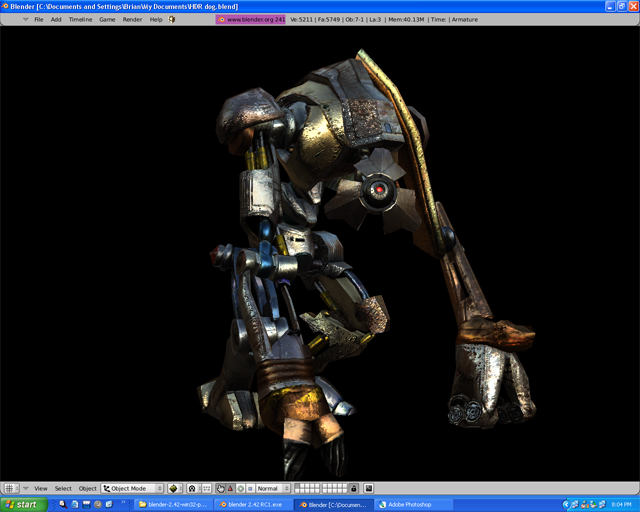Viewport: 640px width, 512px height.
Task: Click the Blender logo in title bar
Action: click(4, 6)
